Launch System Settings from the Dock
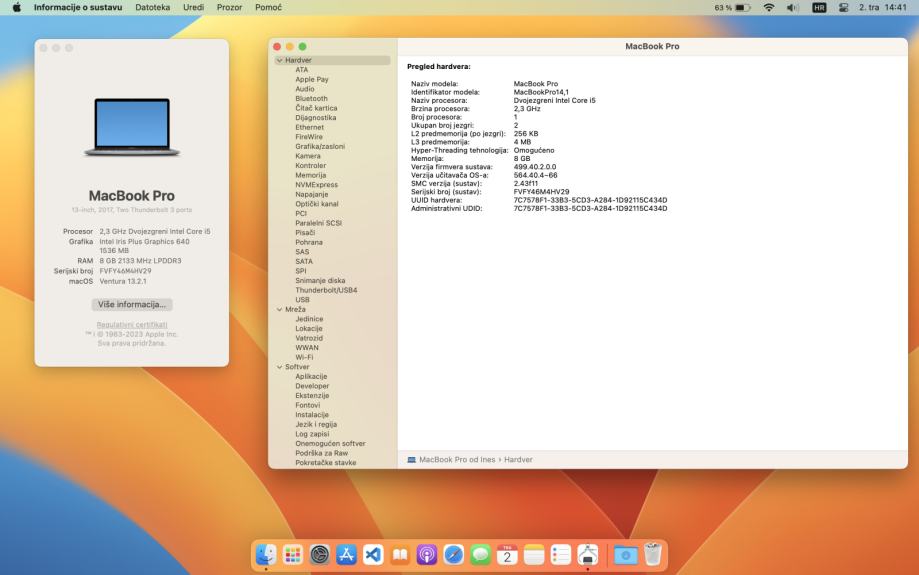Image resolution: width=919 pixels, height=575 pixels. click(x=320, y=554)
